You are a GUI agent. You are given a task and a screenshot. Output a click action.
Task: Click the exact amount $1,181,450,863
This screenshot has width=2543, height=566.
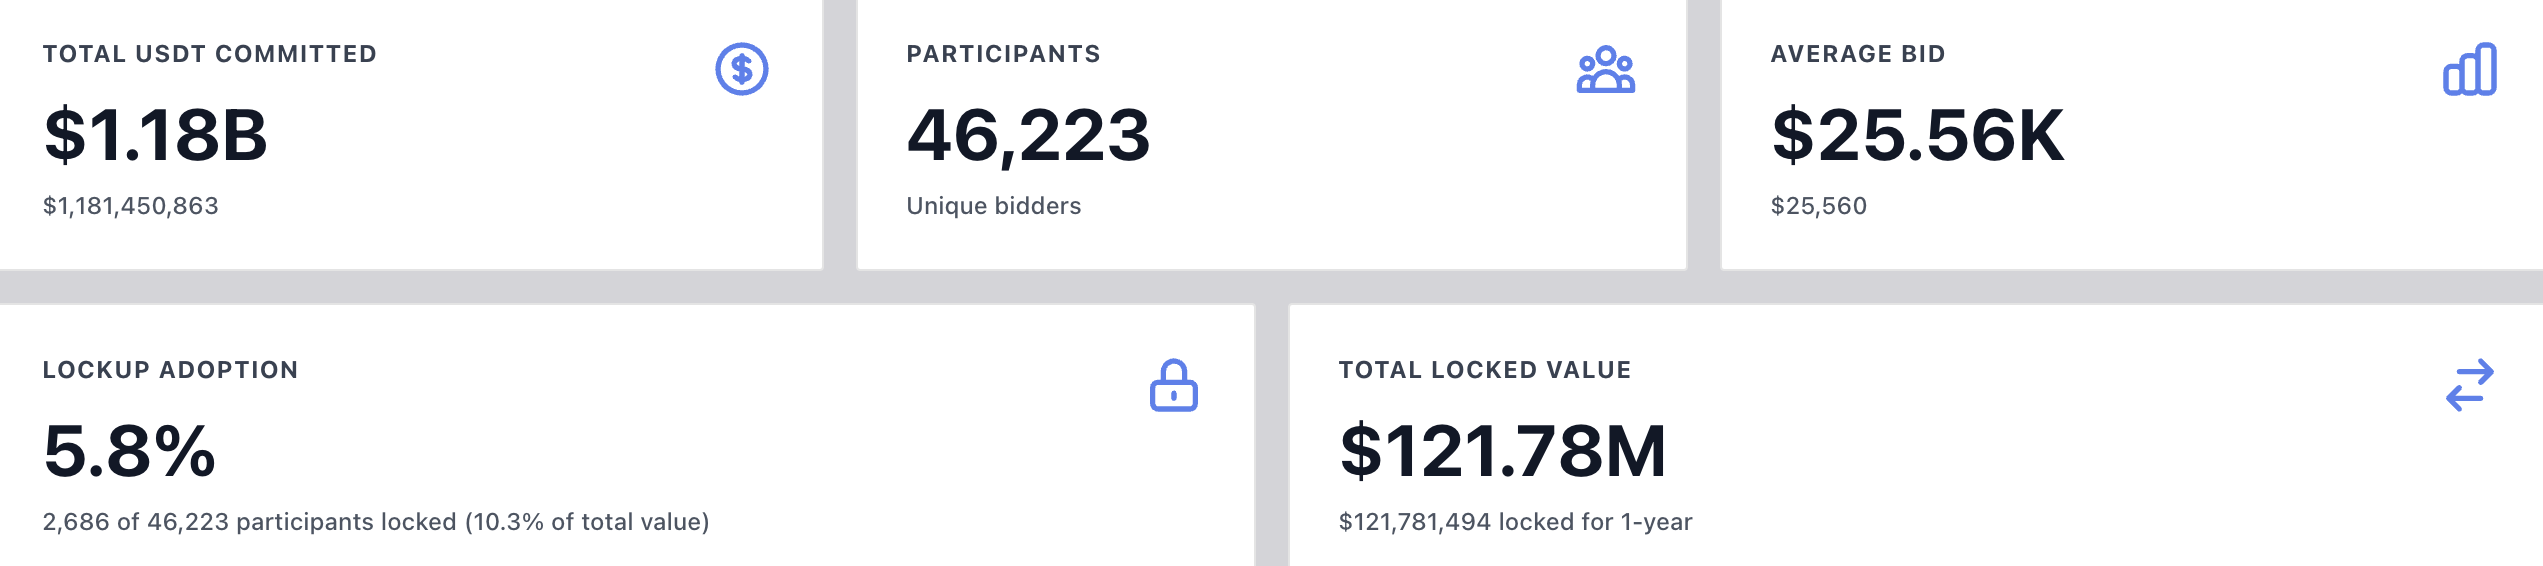tap(131, 206)
